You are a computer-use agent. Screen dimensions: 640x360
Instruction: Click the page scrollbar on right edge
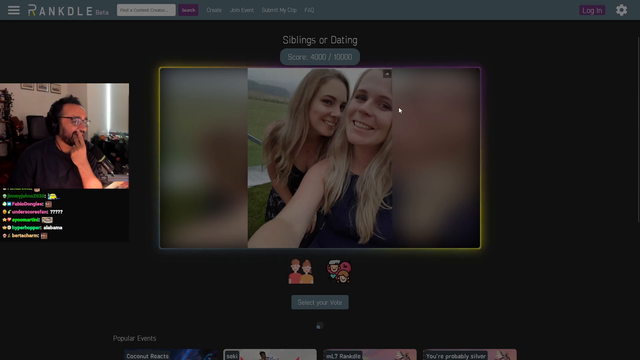(x=638, y=130)
